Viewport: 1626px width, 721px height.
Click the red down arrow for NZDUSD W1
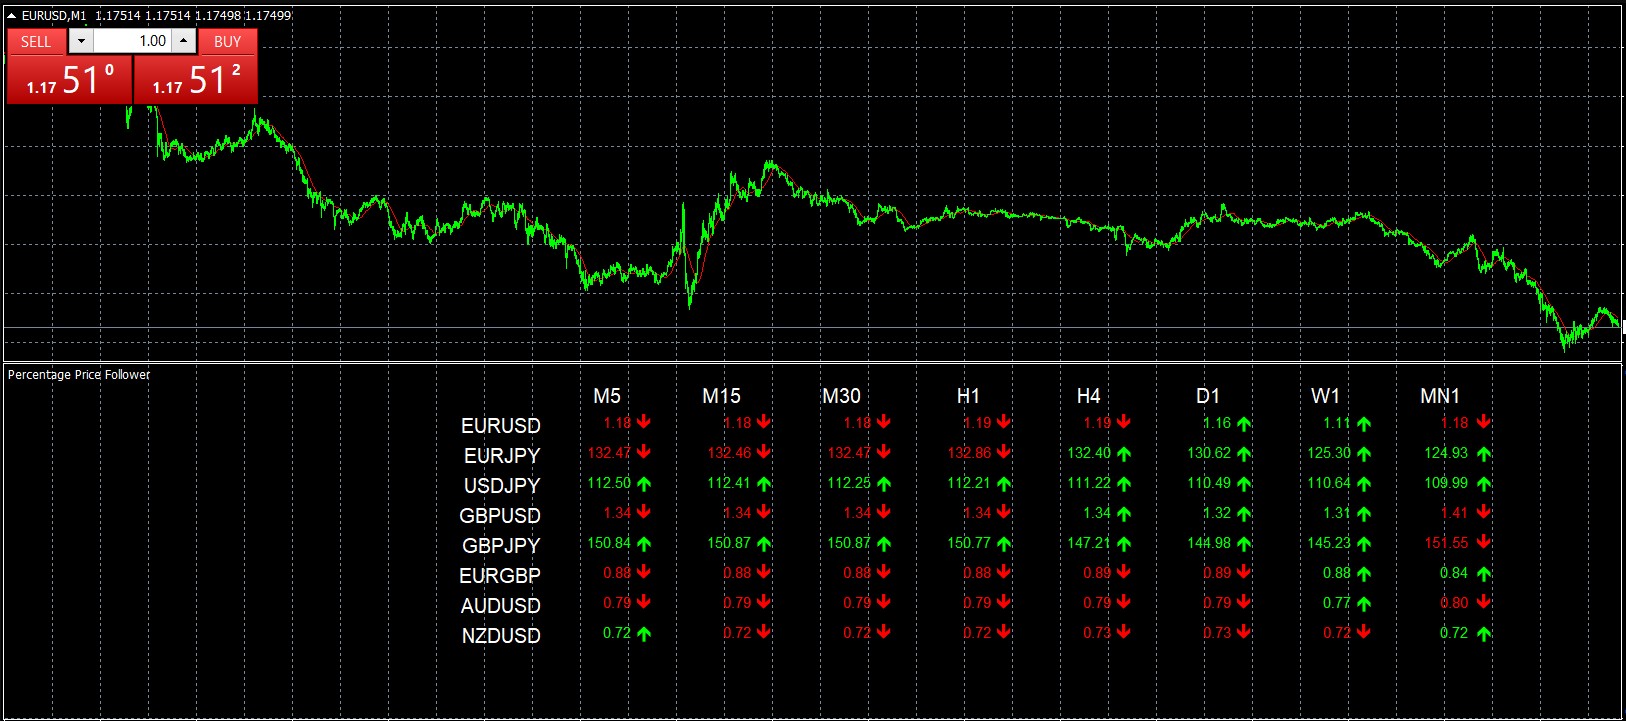click(x=1364, y=633)
